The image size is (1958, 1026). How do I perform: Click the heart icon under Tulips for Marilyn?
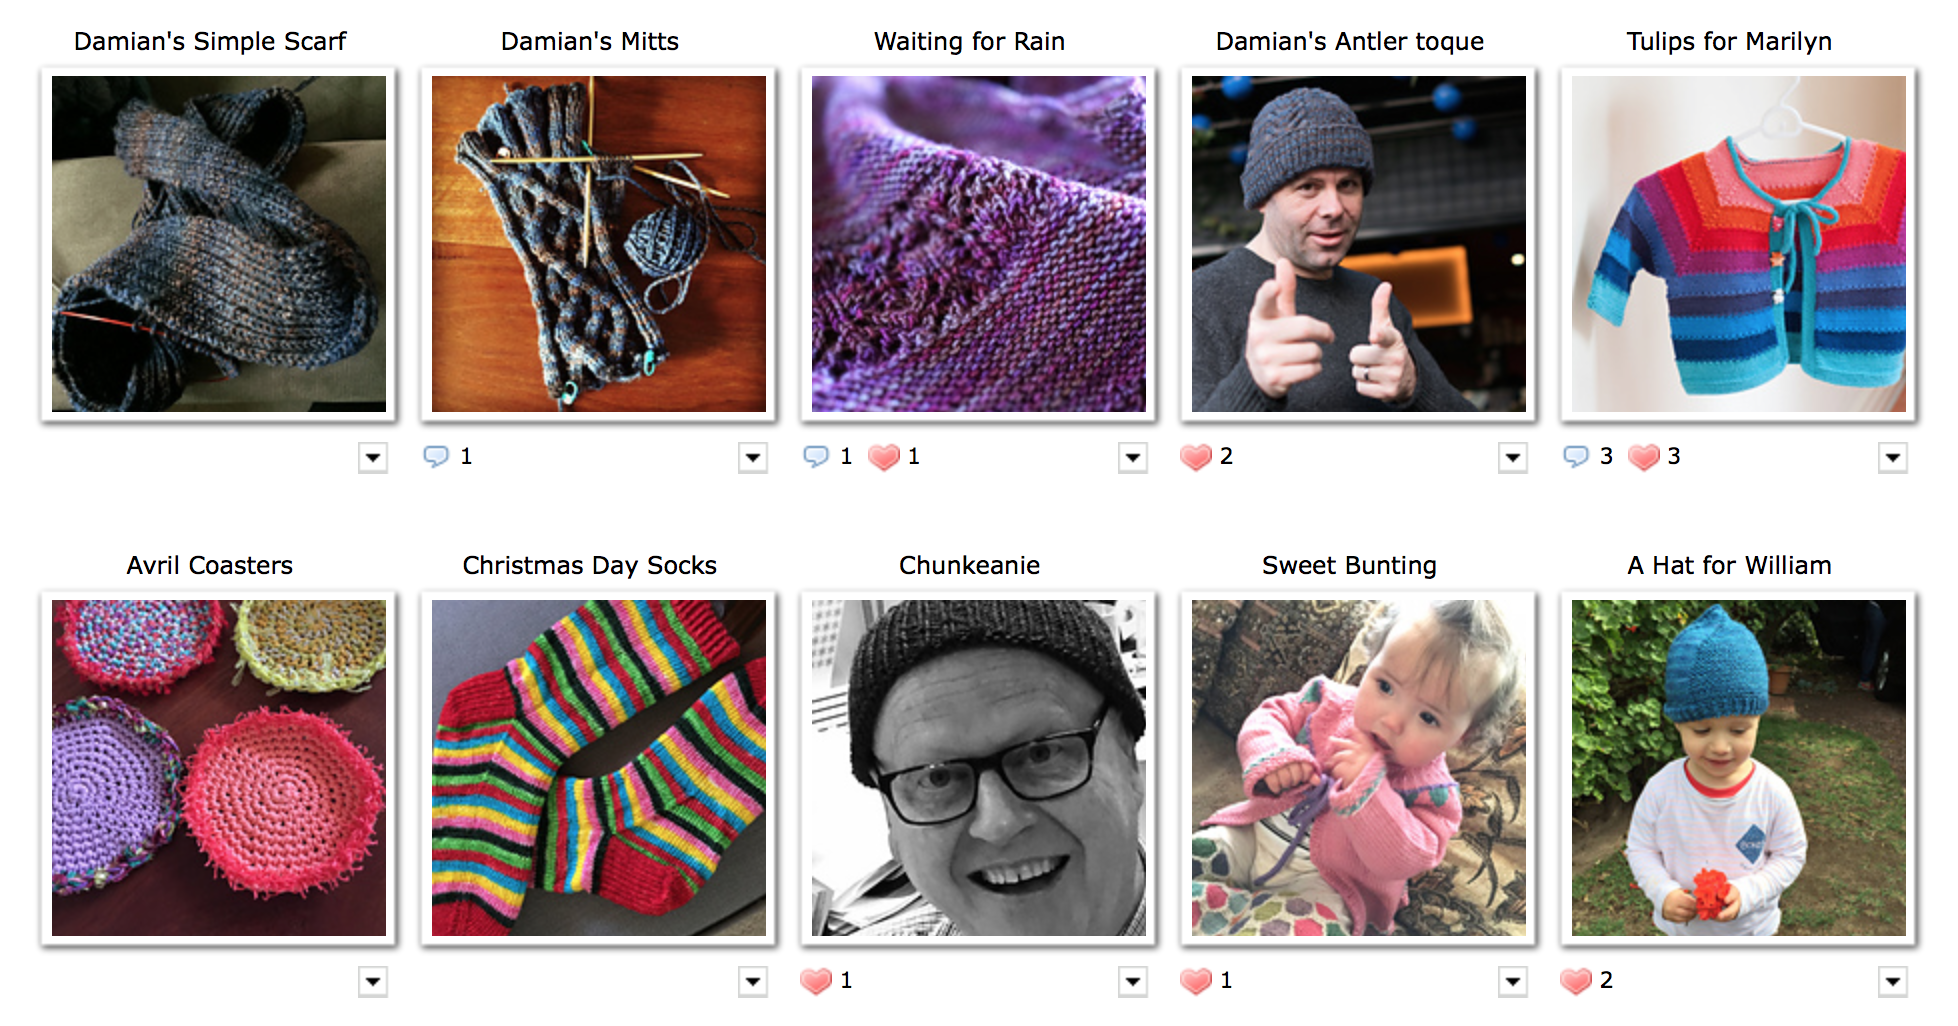click(1643, 457)
